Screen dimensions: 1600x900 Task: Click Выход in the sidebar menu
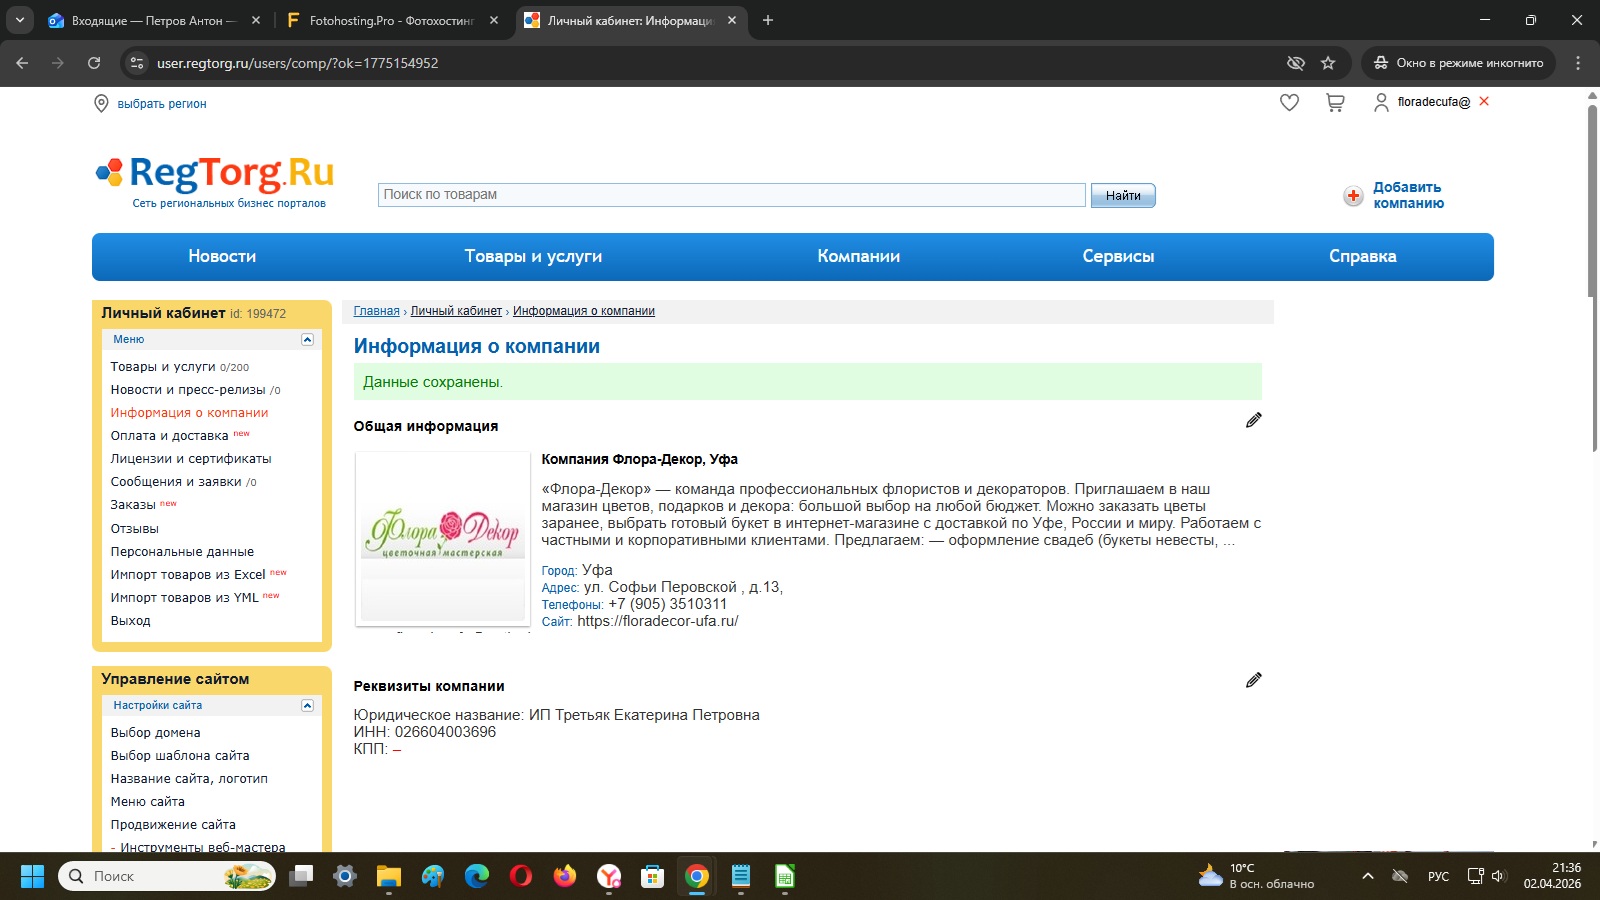(131, 621)
